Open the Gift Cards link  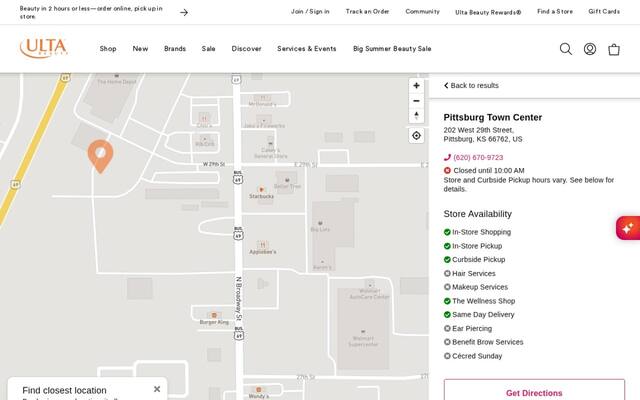pos(604,11)
